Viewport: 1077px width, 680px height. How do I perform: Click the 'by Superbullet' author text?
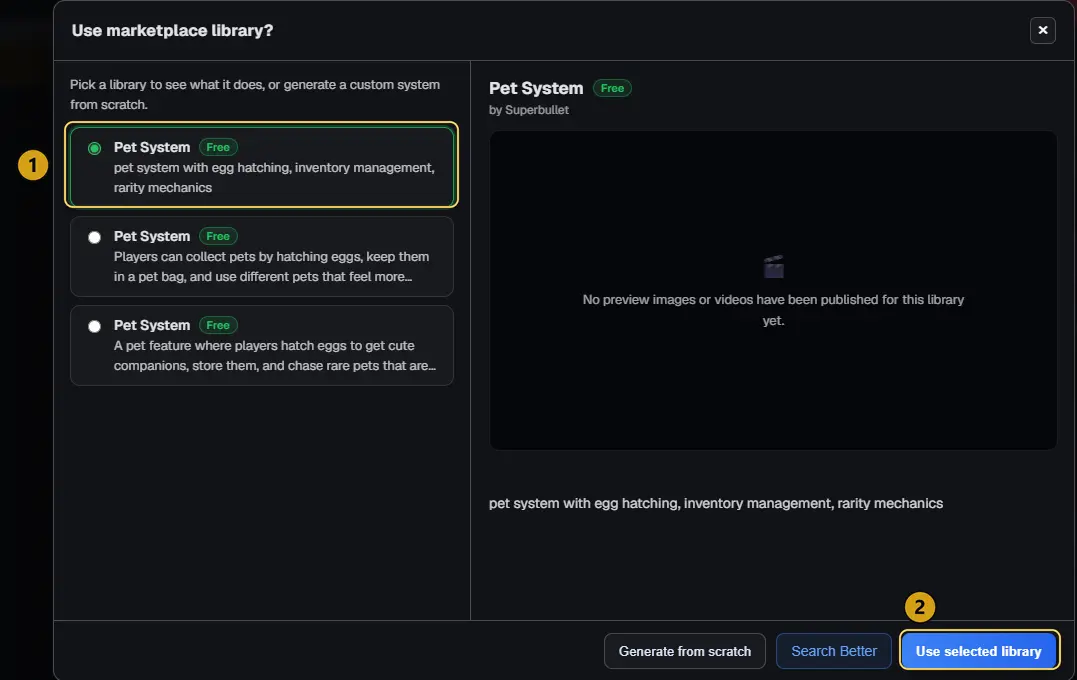click(529, 110)
